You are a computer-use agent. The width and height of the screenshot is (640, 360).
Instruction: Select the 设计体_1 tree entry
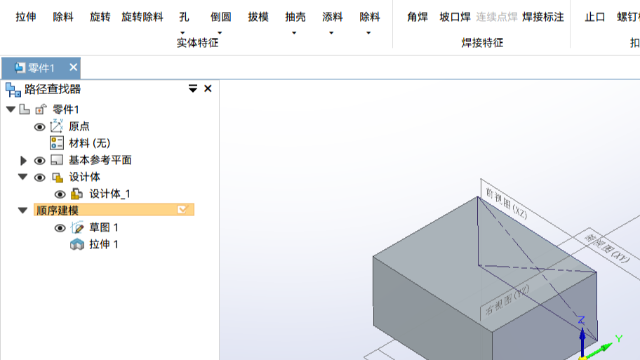(x=110, y=194)
